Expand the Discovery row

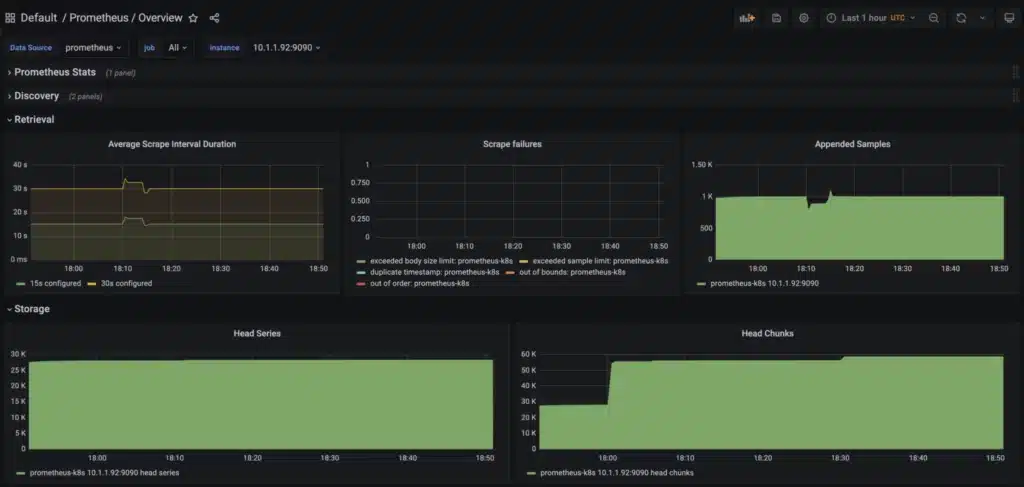[x=37, y=96]
